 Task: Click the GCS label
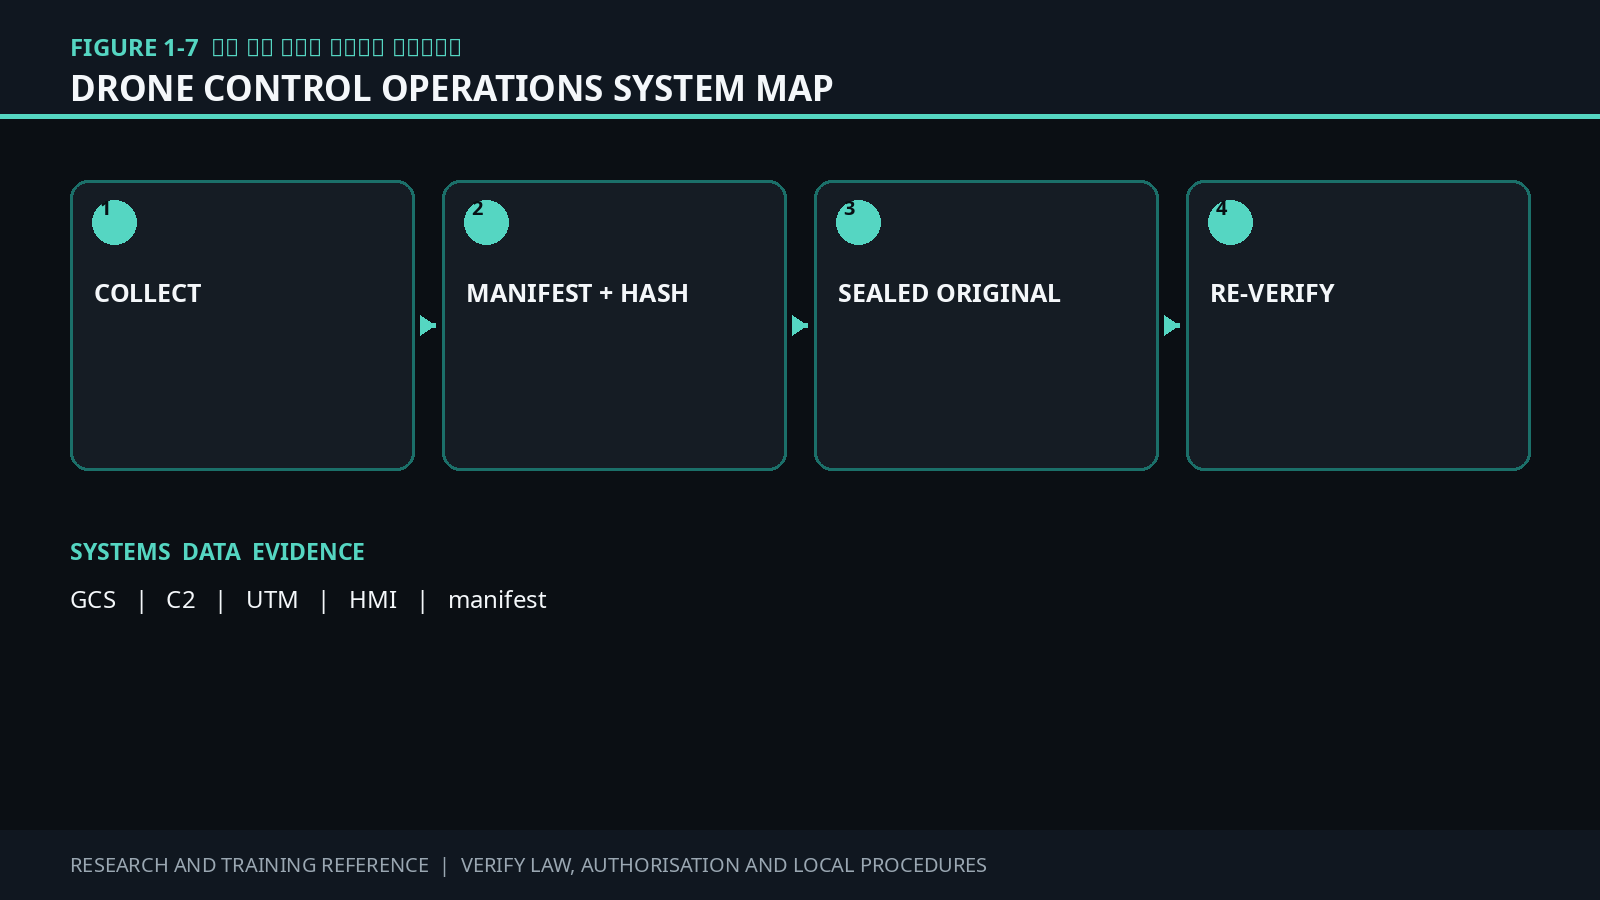(x=93, y=599)
